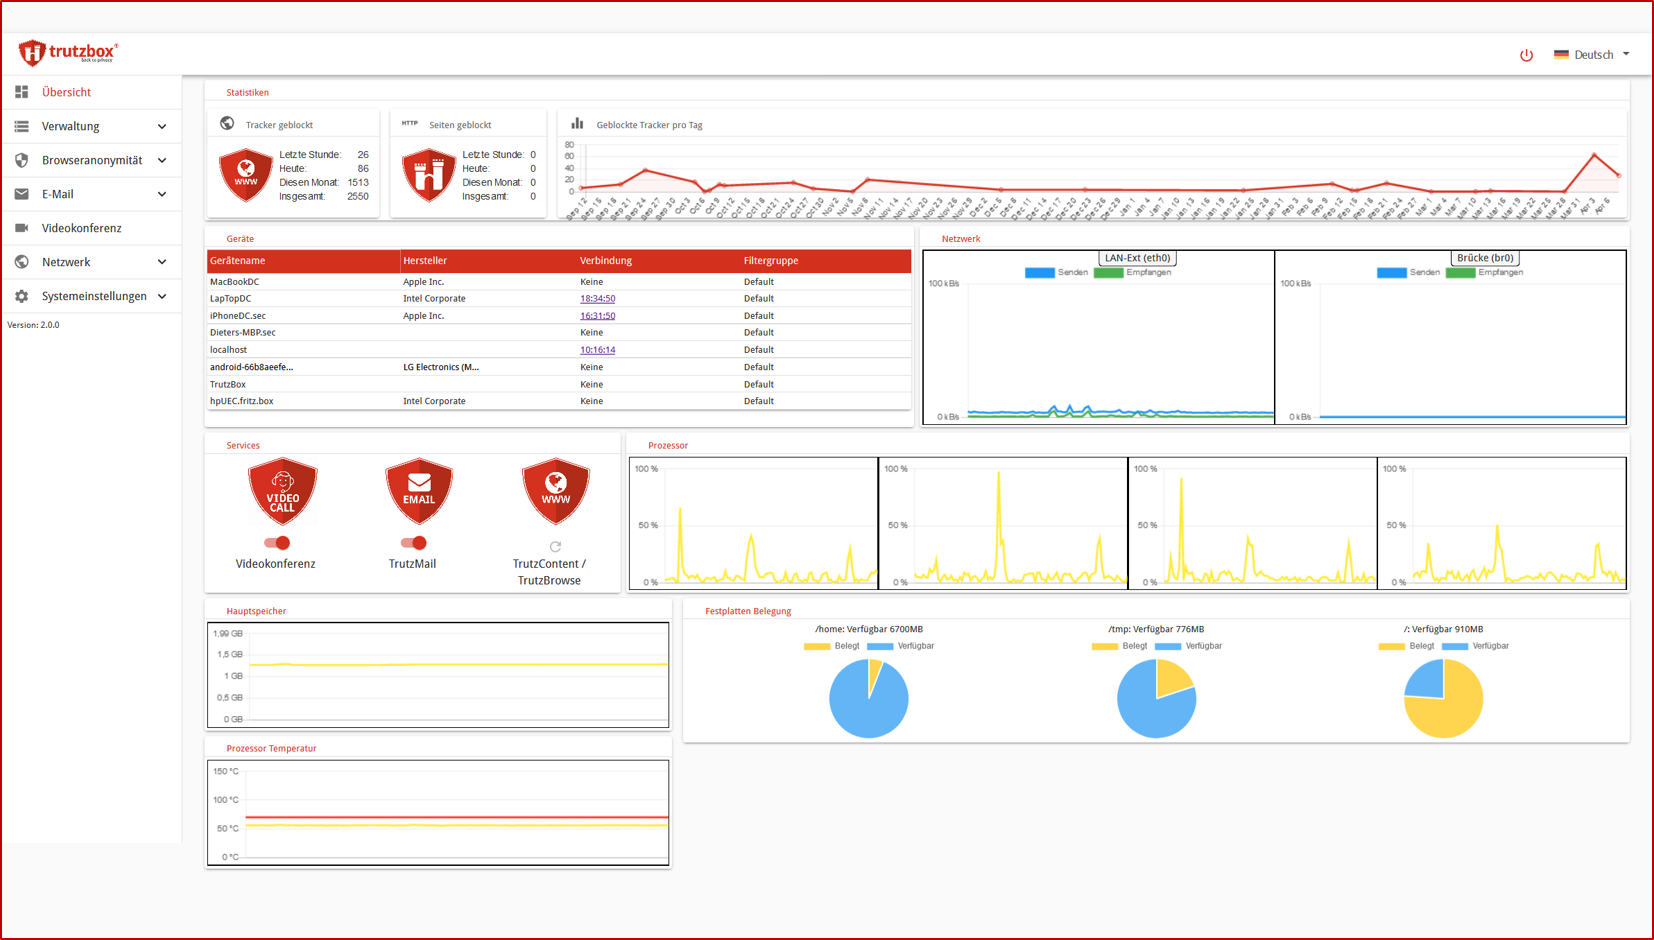This screenshot has width=1654, height=940.
Task: Click the Belegt legend of /tmp chart
Action: 1120,646
